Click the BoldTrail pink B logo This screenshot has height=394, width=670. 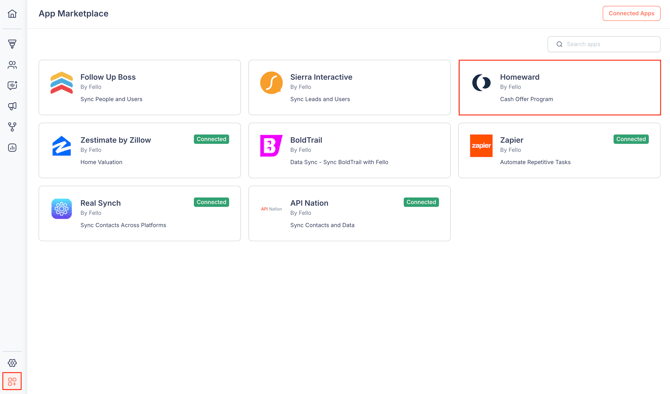point(271,146)
